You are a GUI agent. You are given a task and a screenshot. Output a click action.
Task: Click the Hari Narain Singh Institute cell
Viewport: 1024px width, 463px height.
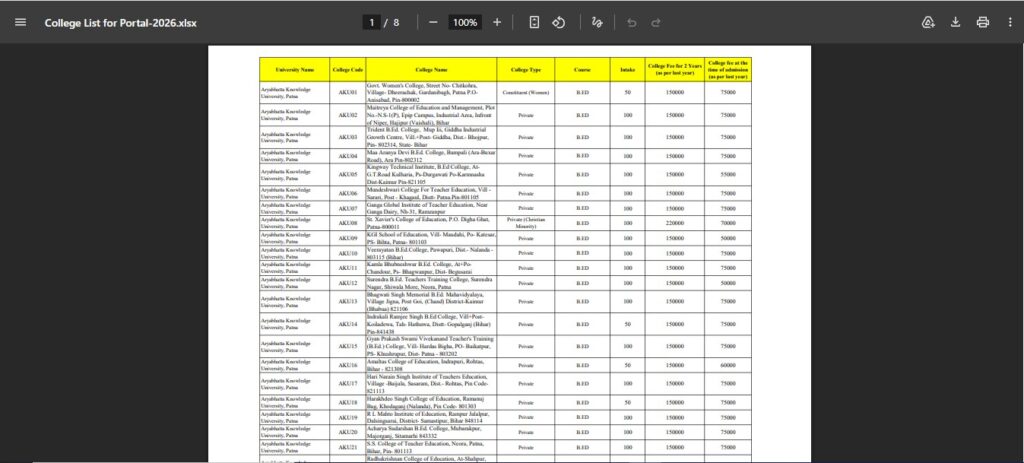(x=431, y=384)
